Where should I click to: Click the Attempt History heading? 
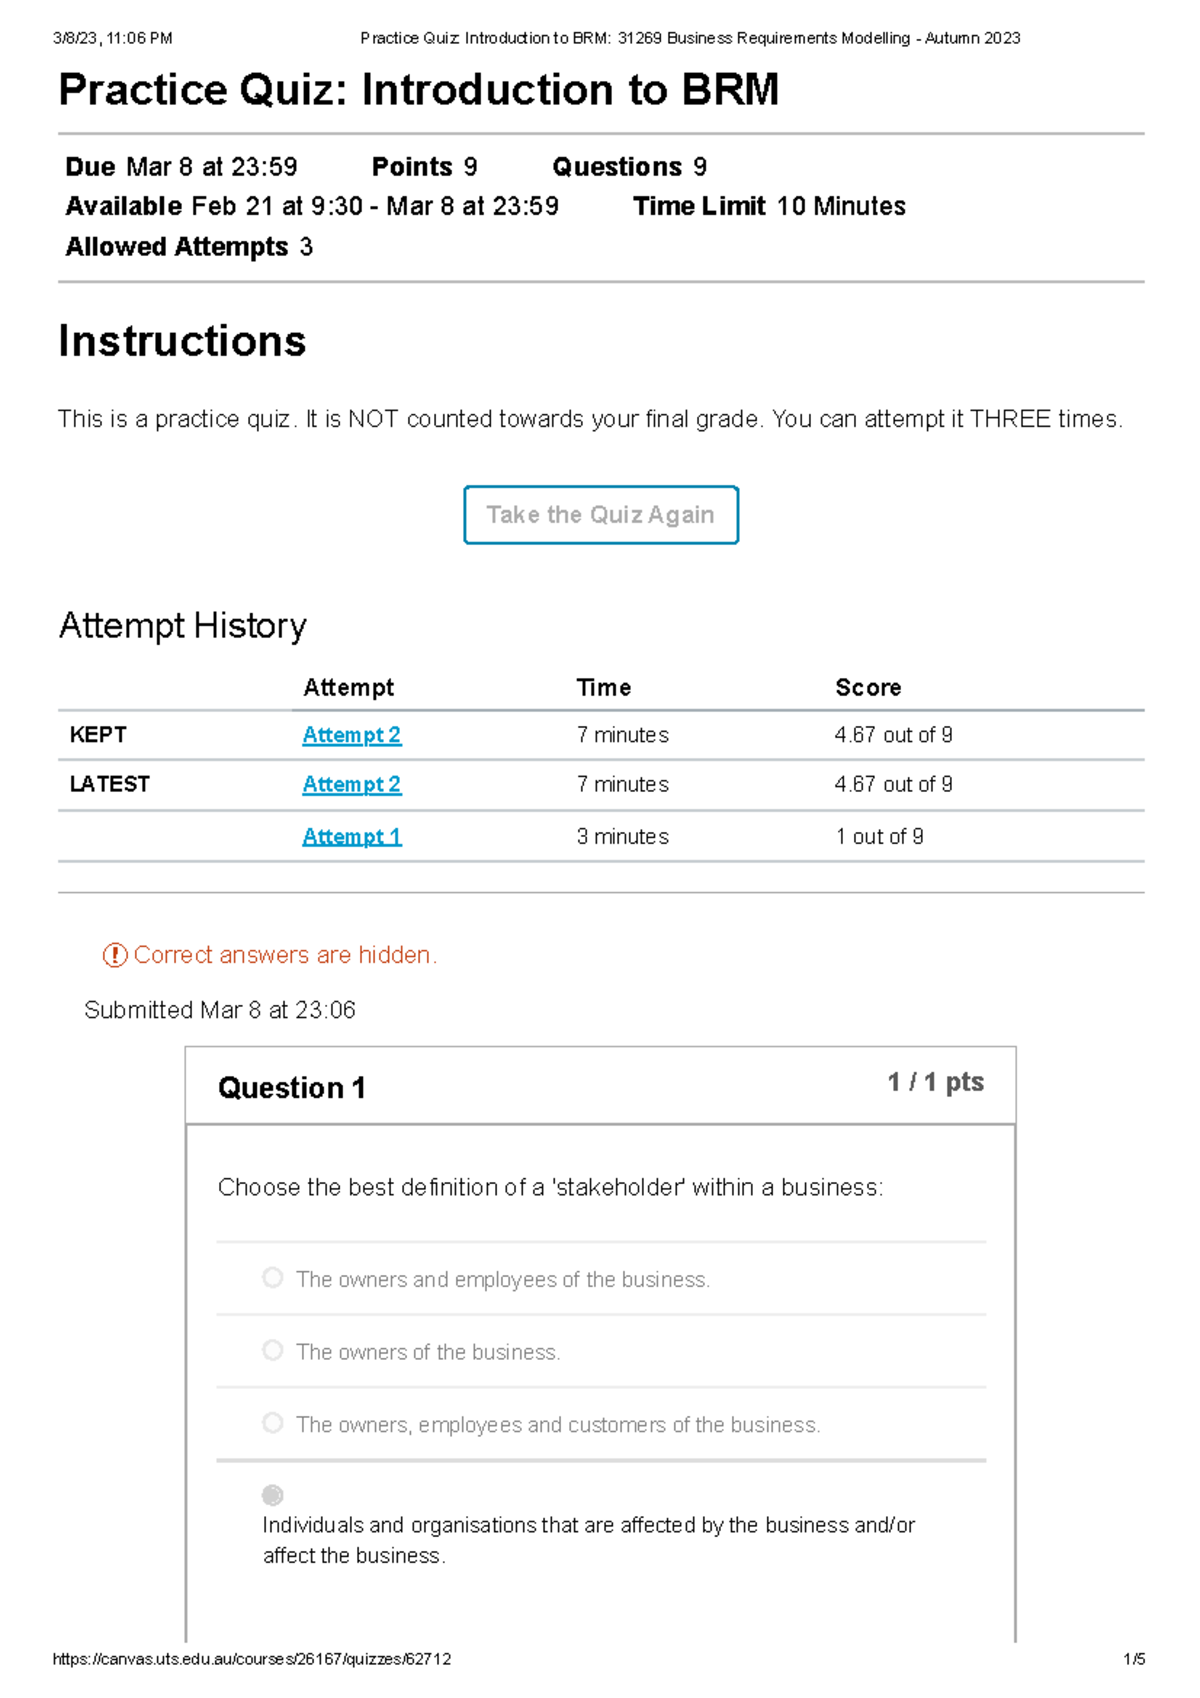click(x=182, y=626)
